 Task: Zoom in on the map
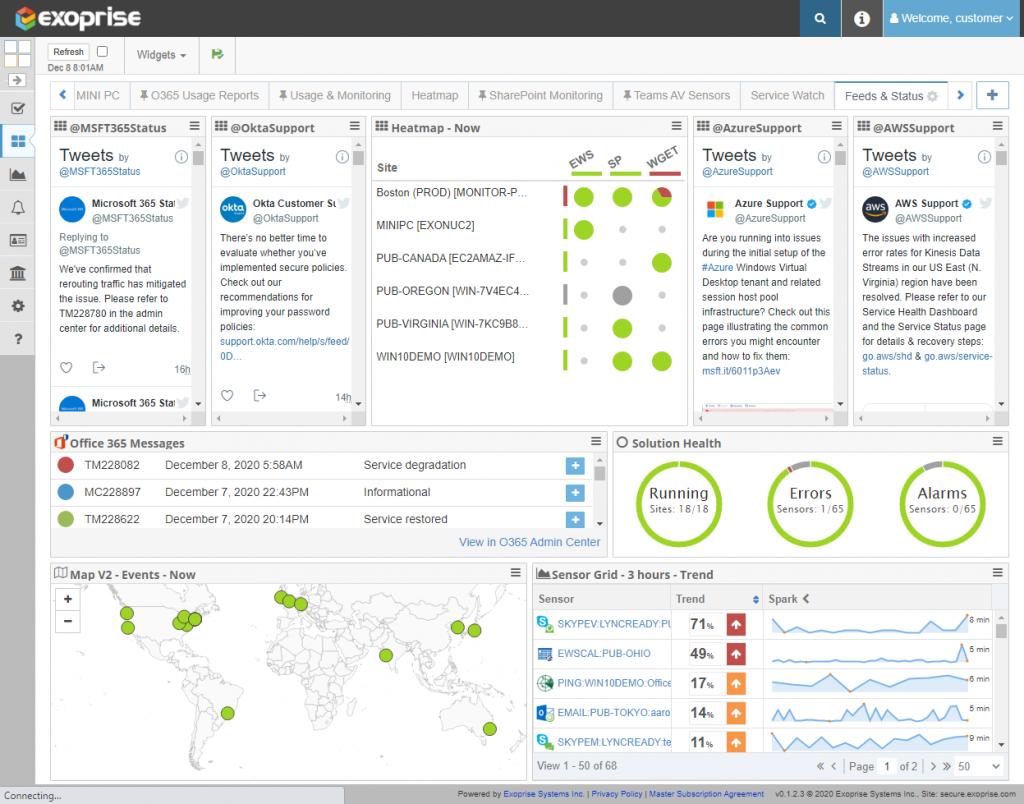tap(68, 599)
